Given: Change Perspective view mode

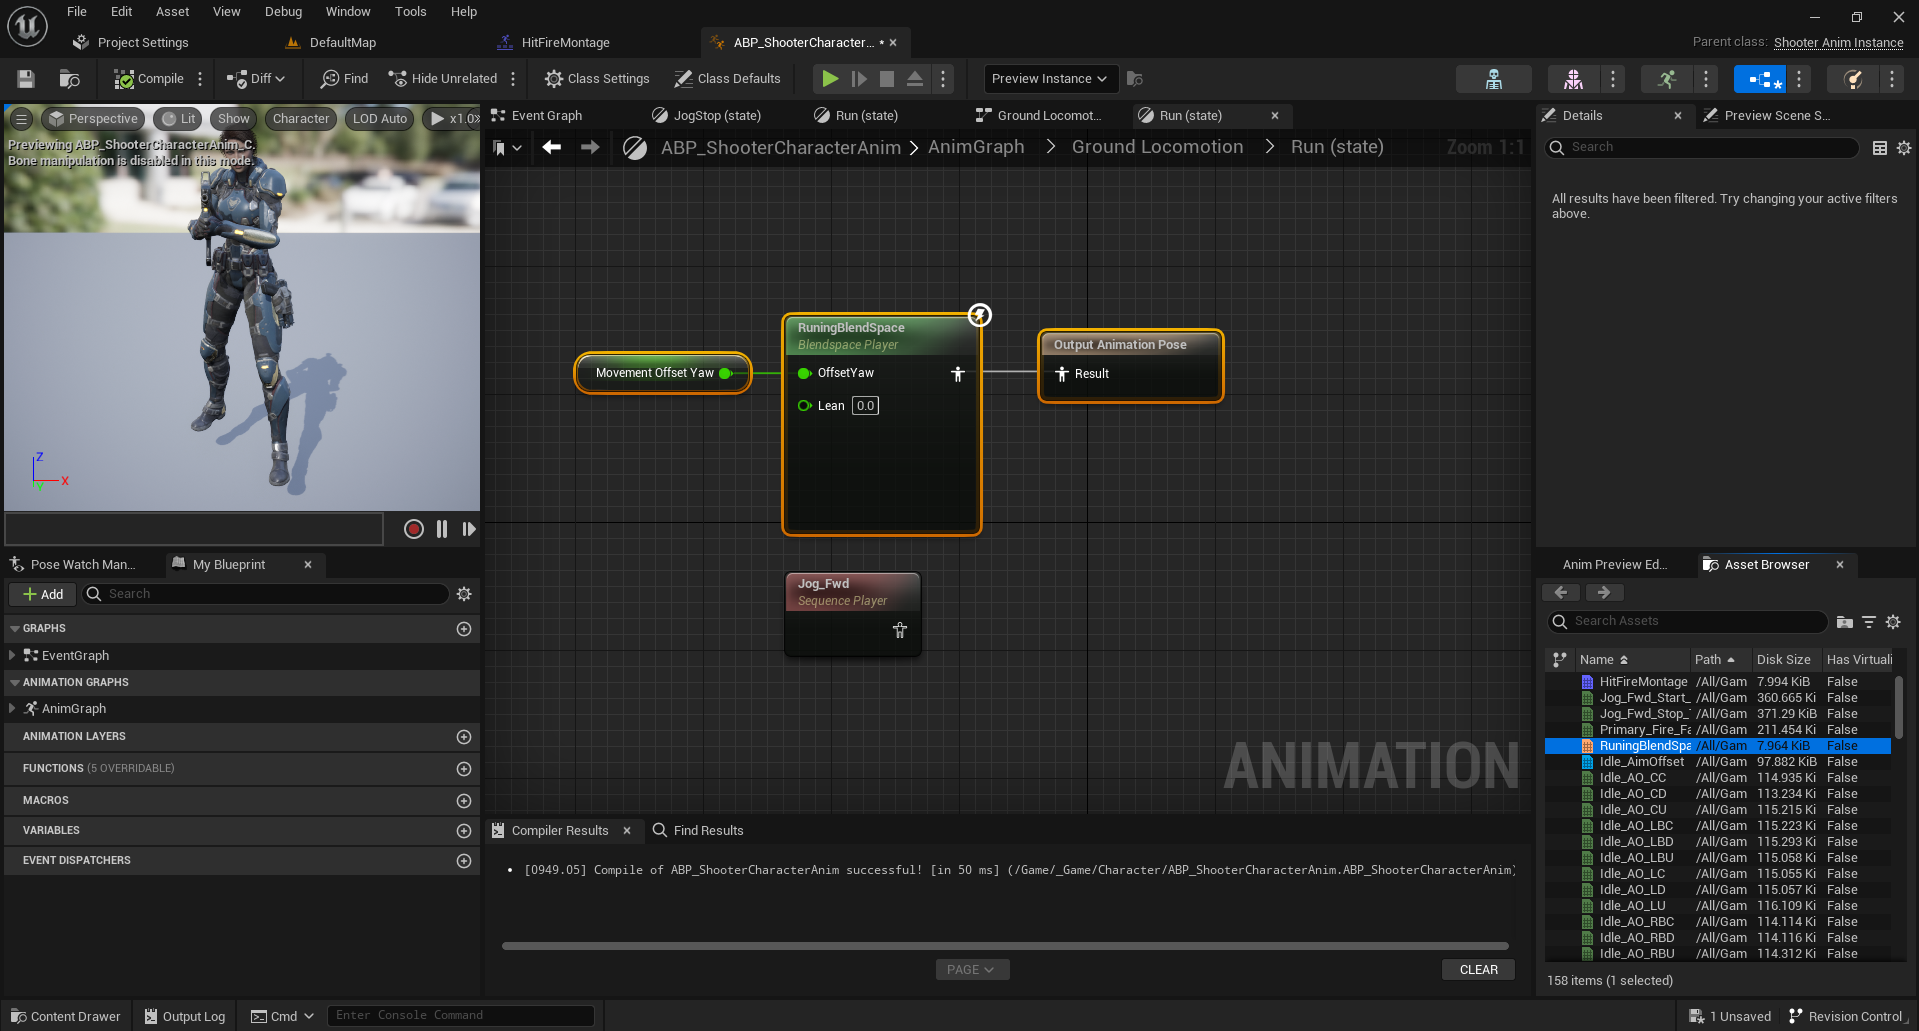Looking at the screenshot, I should [x=93, y=119].
